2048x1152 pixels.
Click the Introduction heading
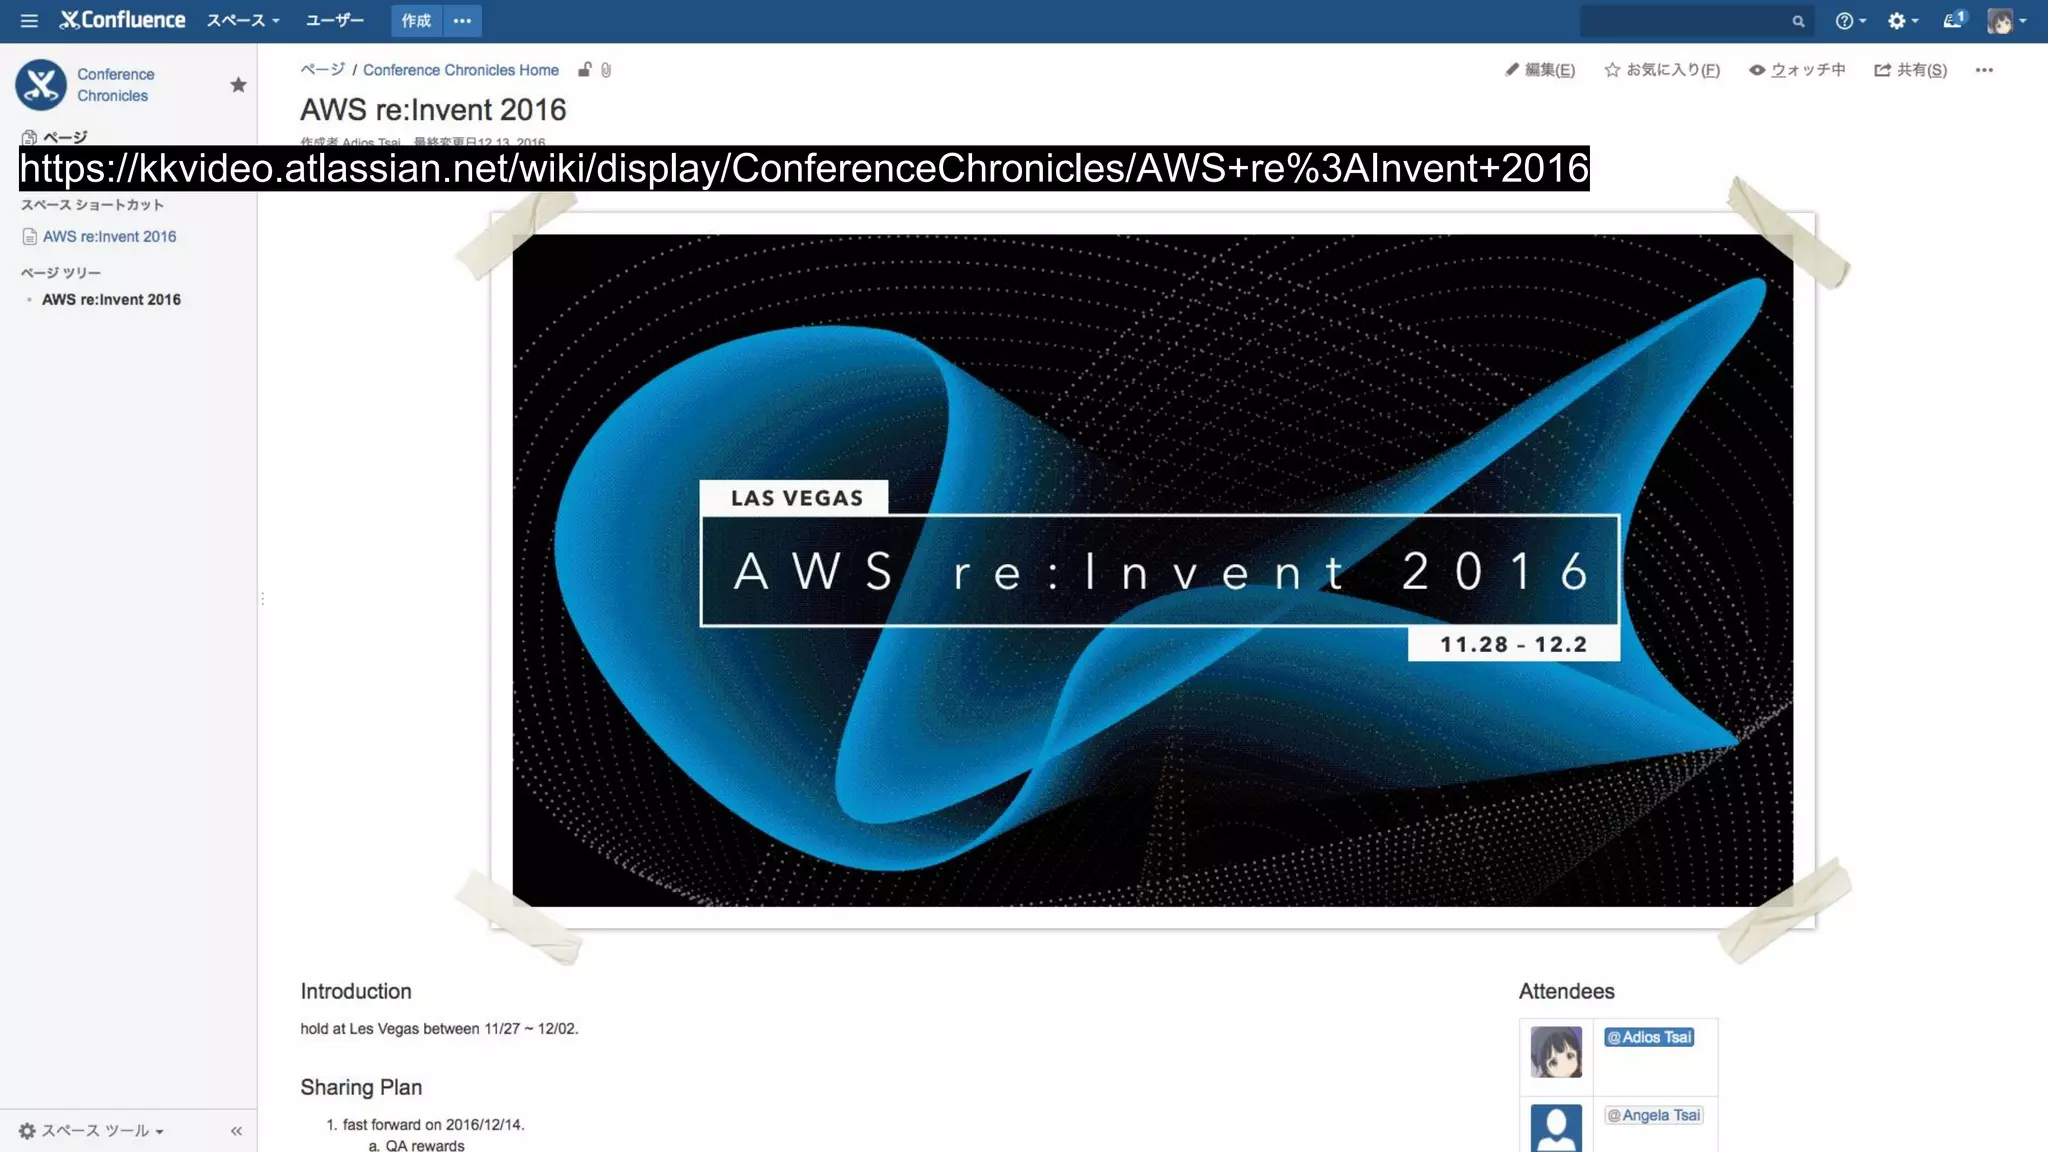(x=356, y=991)
